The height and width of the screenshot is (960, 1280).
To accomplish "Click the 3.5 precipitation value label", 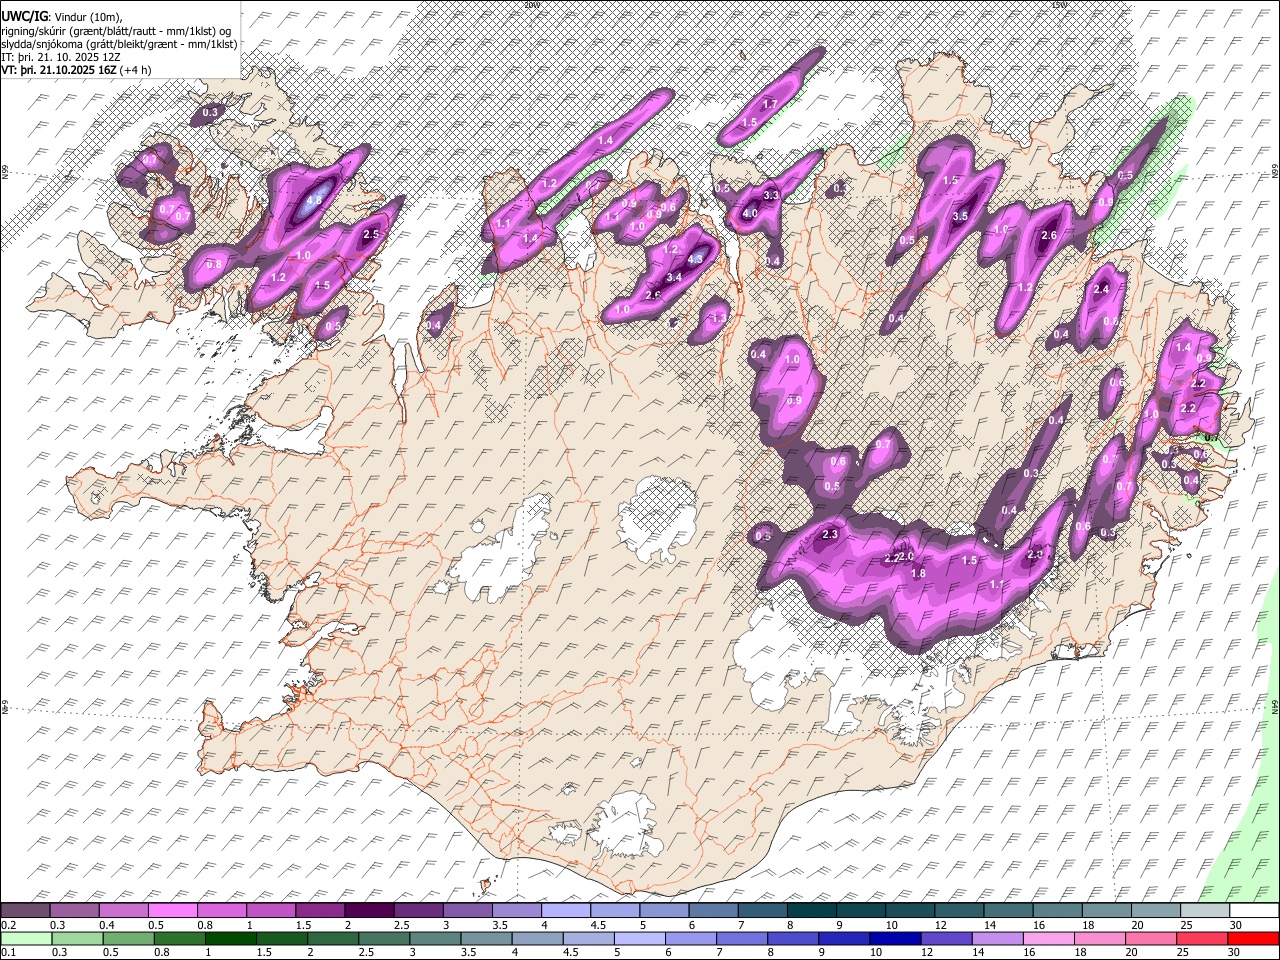I will point(961,216).
